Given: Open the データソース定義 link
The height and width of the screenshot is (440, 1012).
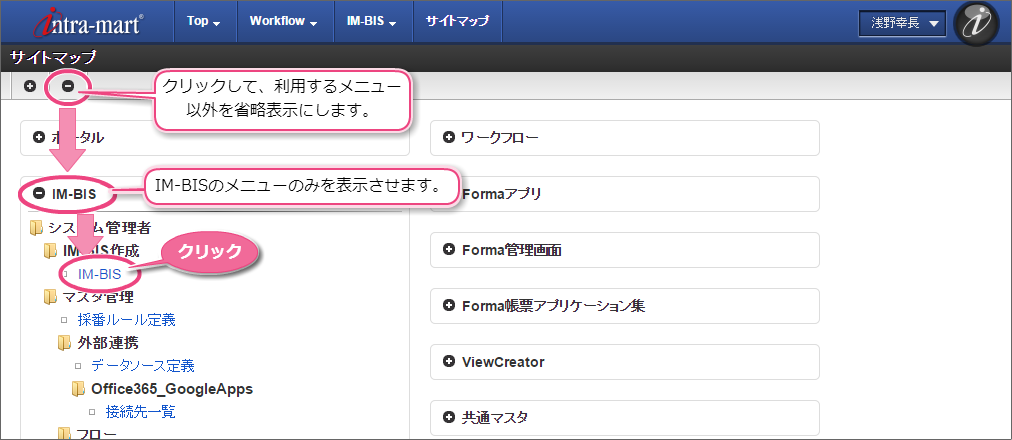Looking at the screenshot, I should point(143,366).
